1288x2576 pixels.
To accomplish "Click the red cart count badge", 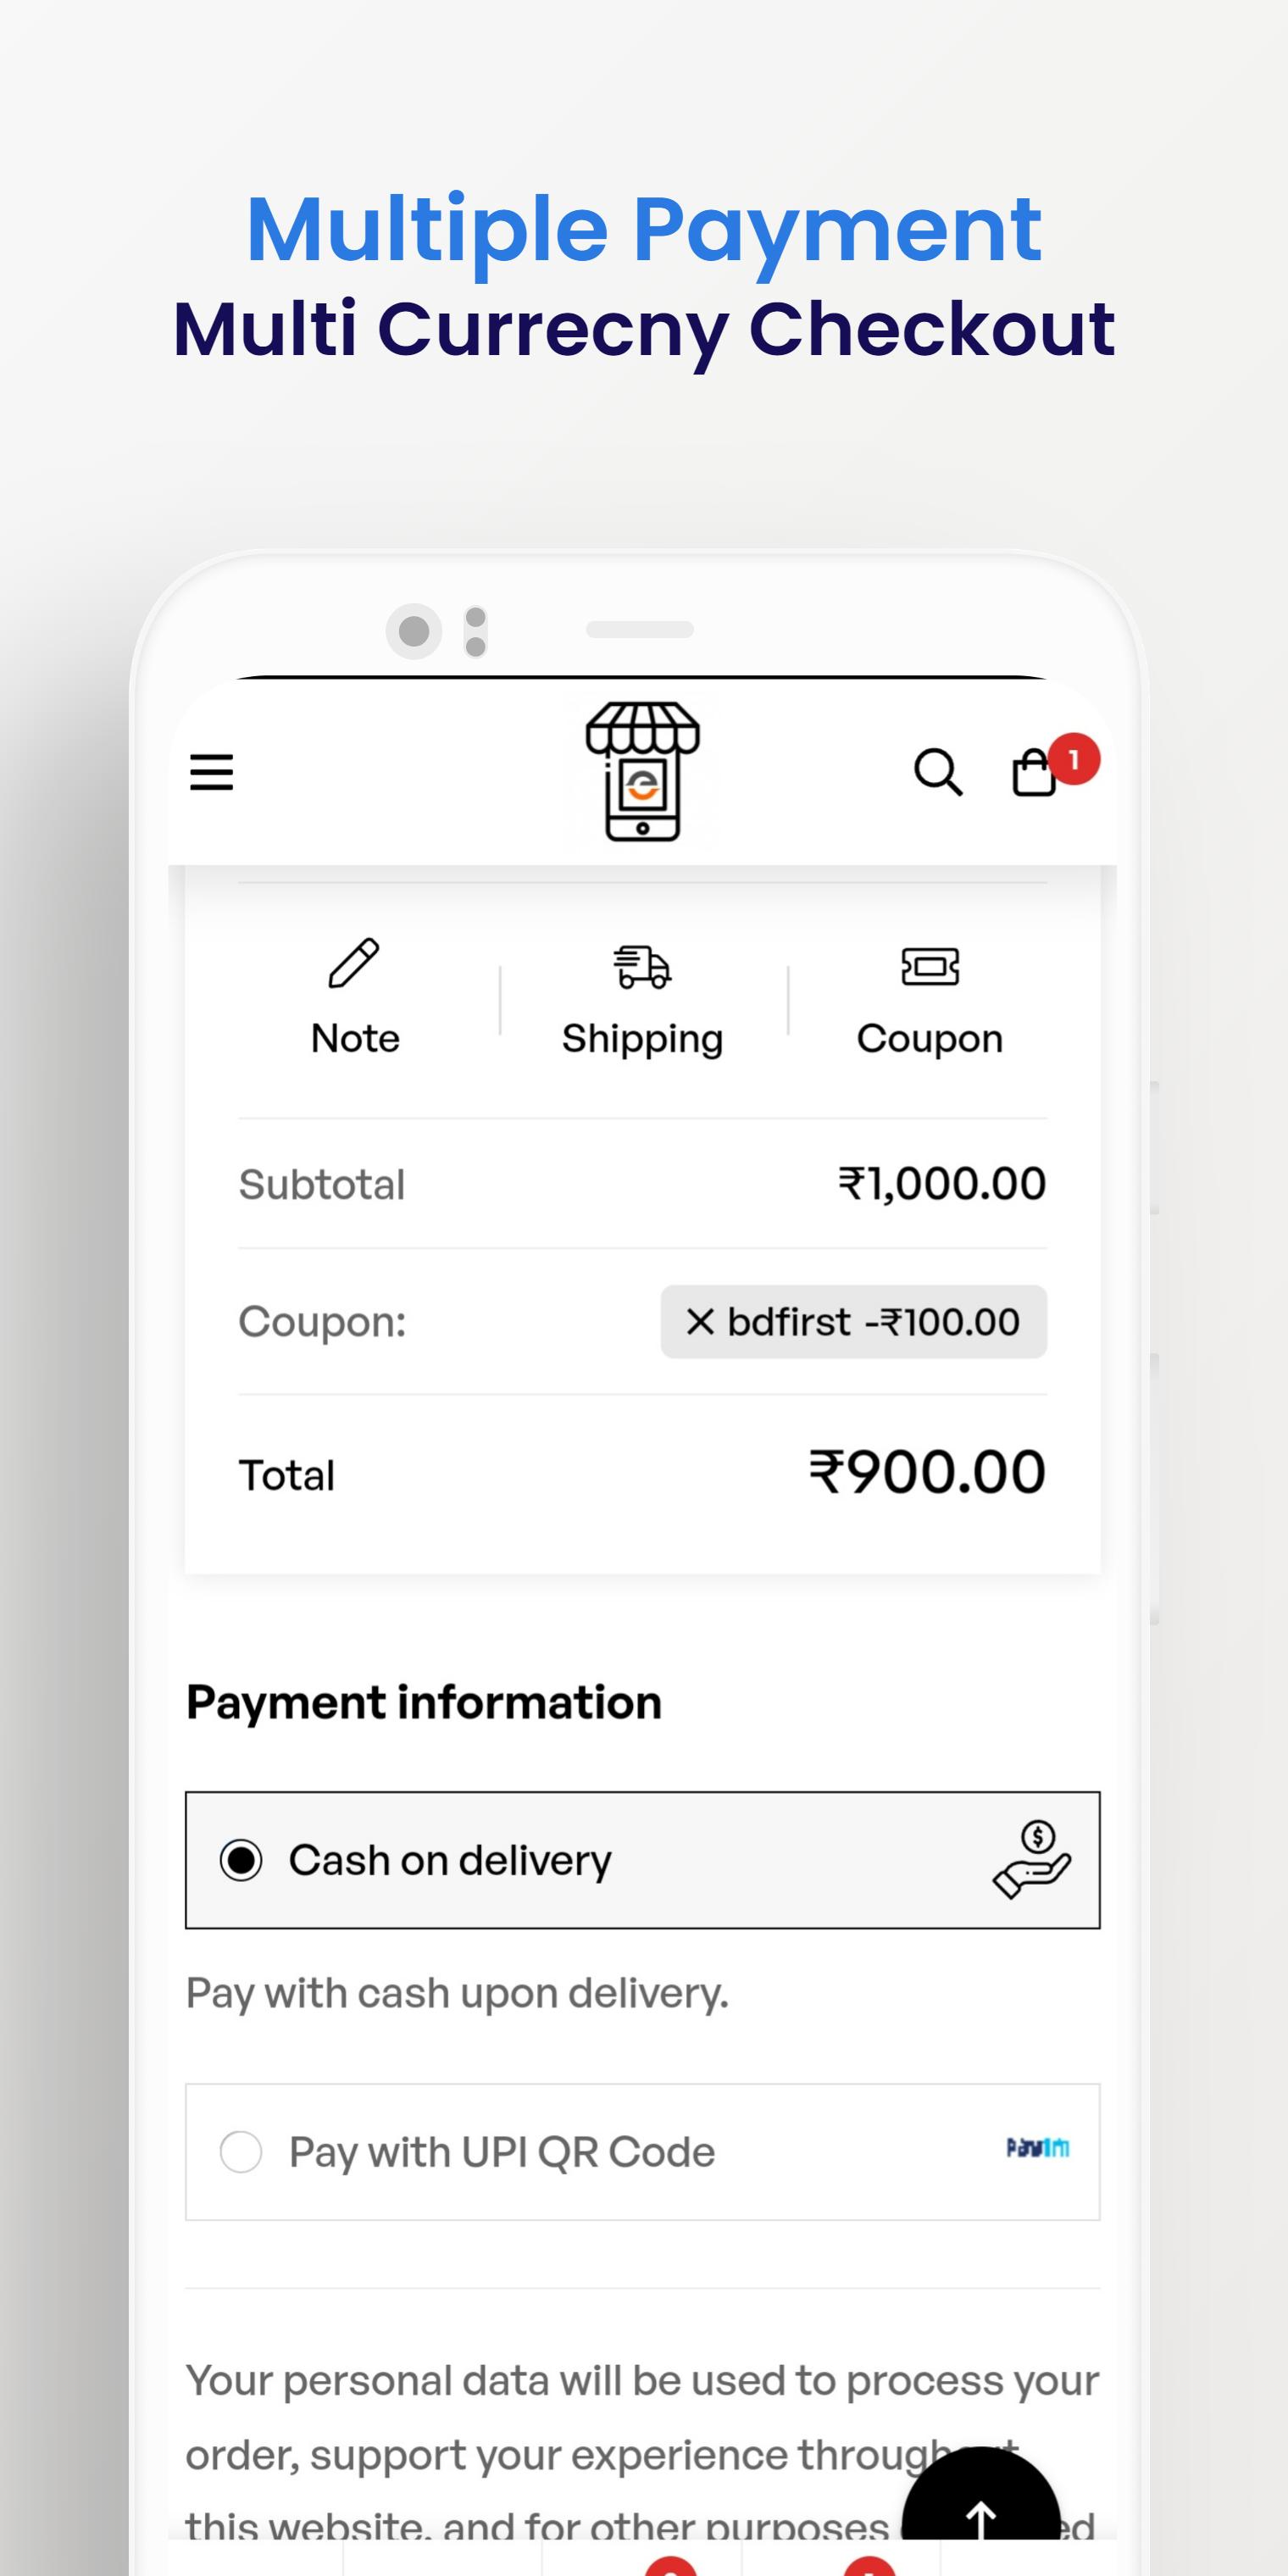I will (1074, 760).
